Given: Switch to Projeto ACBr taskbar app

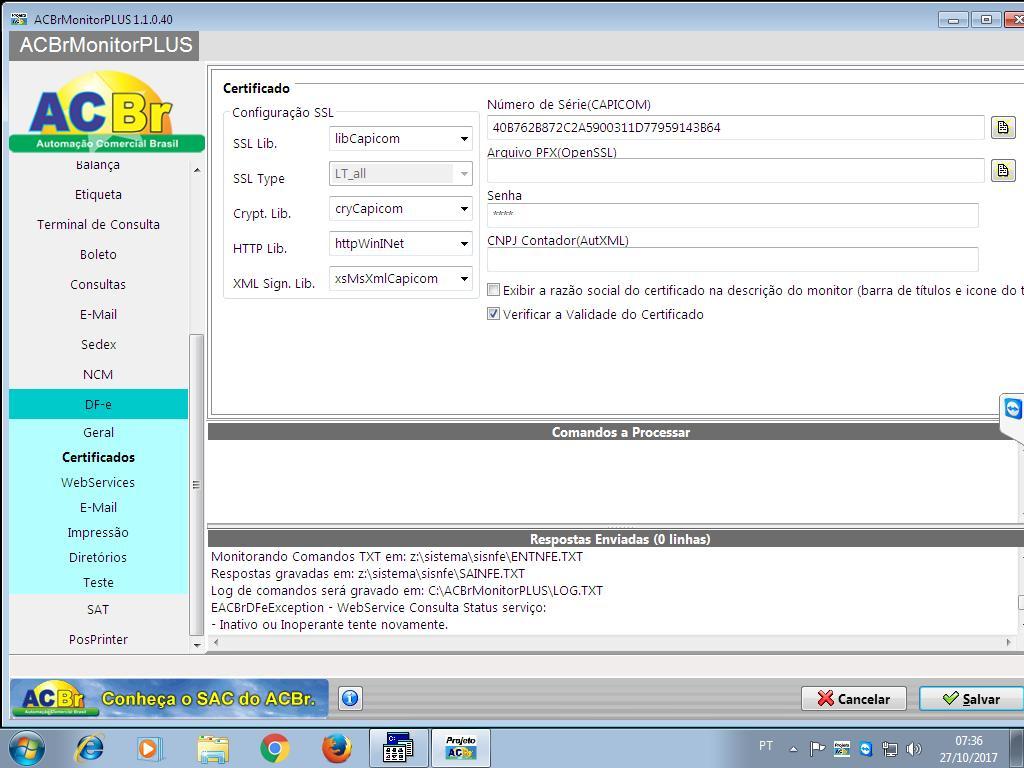Looking at the screenshot, I should point(460,748).
